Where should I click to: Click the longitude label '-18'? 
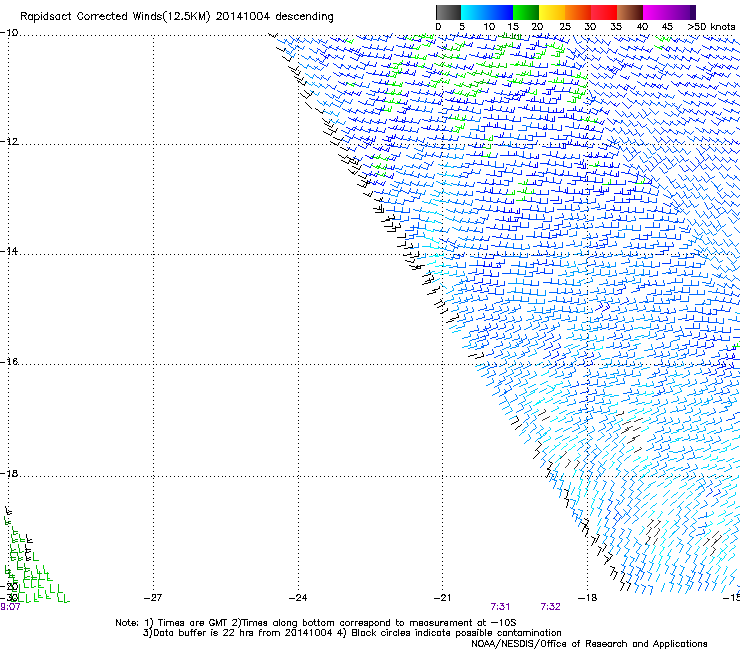pos(587,598)
